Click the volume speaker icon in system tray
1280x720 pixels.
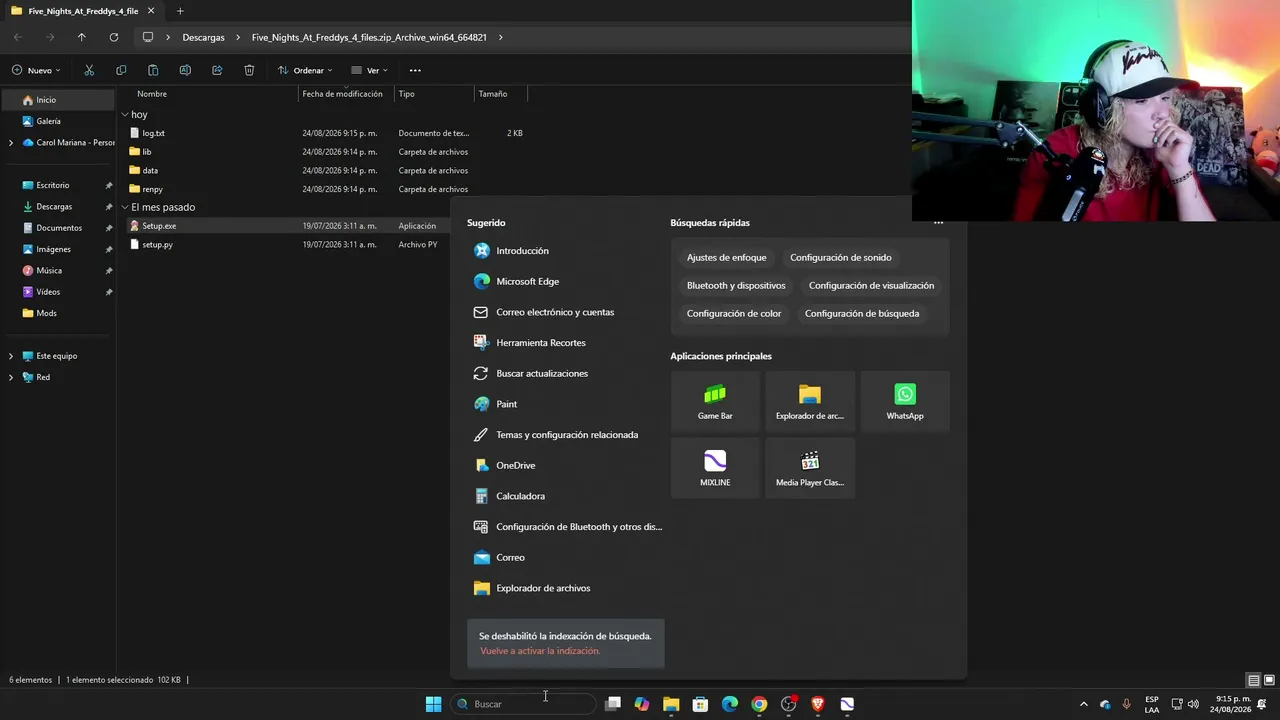(1195, 704)
